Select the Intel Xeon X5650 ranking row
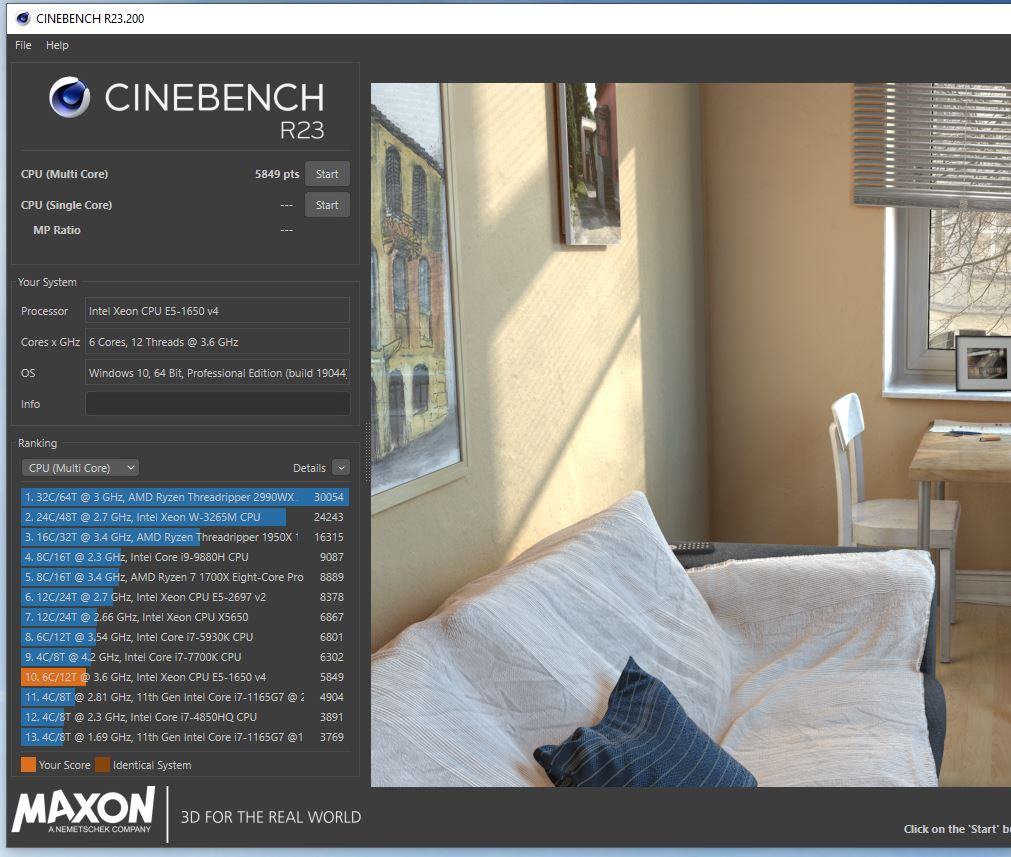Screen dimensions: 1011x857 [x=185, y=617]
